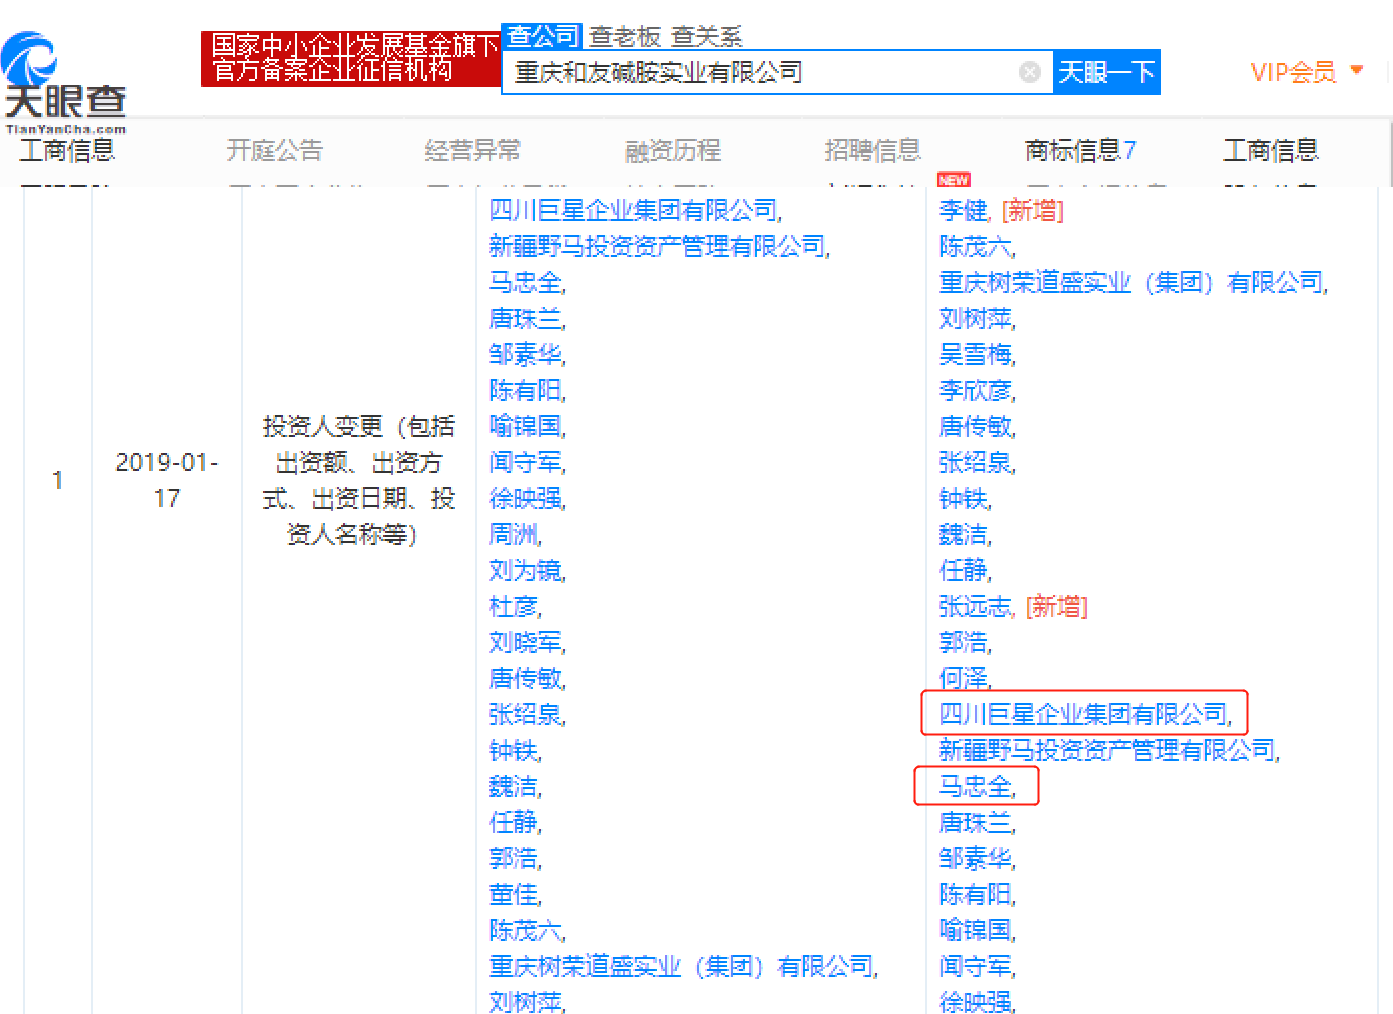Open 重庆树荣道盛实业（集团）有限公司 in the after-change column
Image resolution: width=1393 pixels, height=1014 pixels.
pos(1132,282)
